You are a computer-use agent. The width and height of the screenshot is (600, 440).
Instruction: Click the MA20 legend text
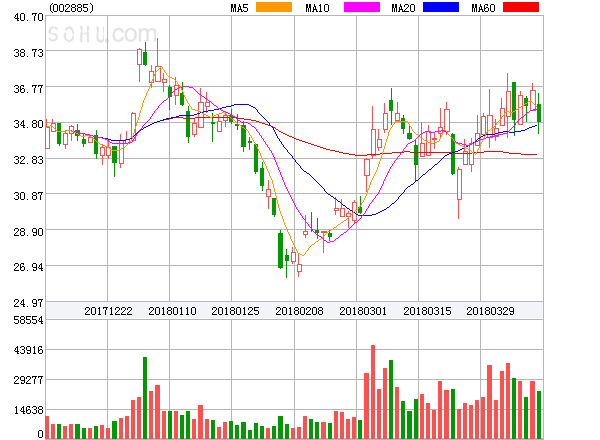(403, 8)
